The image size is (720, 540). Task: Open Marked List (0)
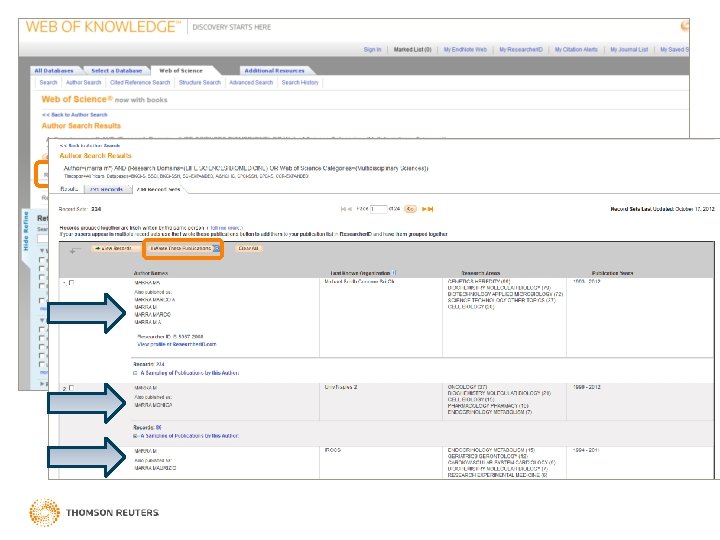pyautogui.click(x=412, y=50)
